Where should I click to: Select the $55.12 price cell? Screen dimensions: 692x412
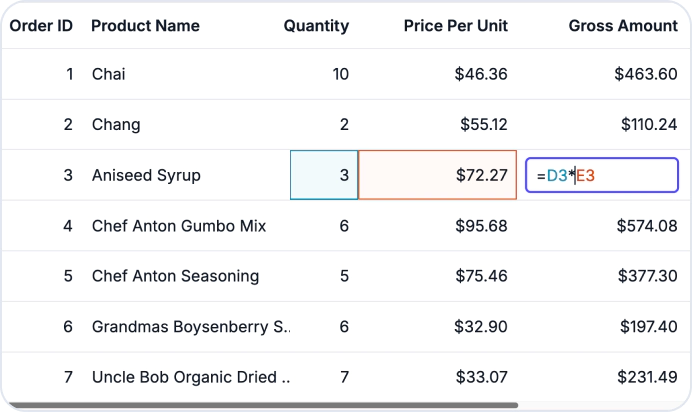coord(437,124)
